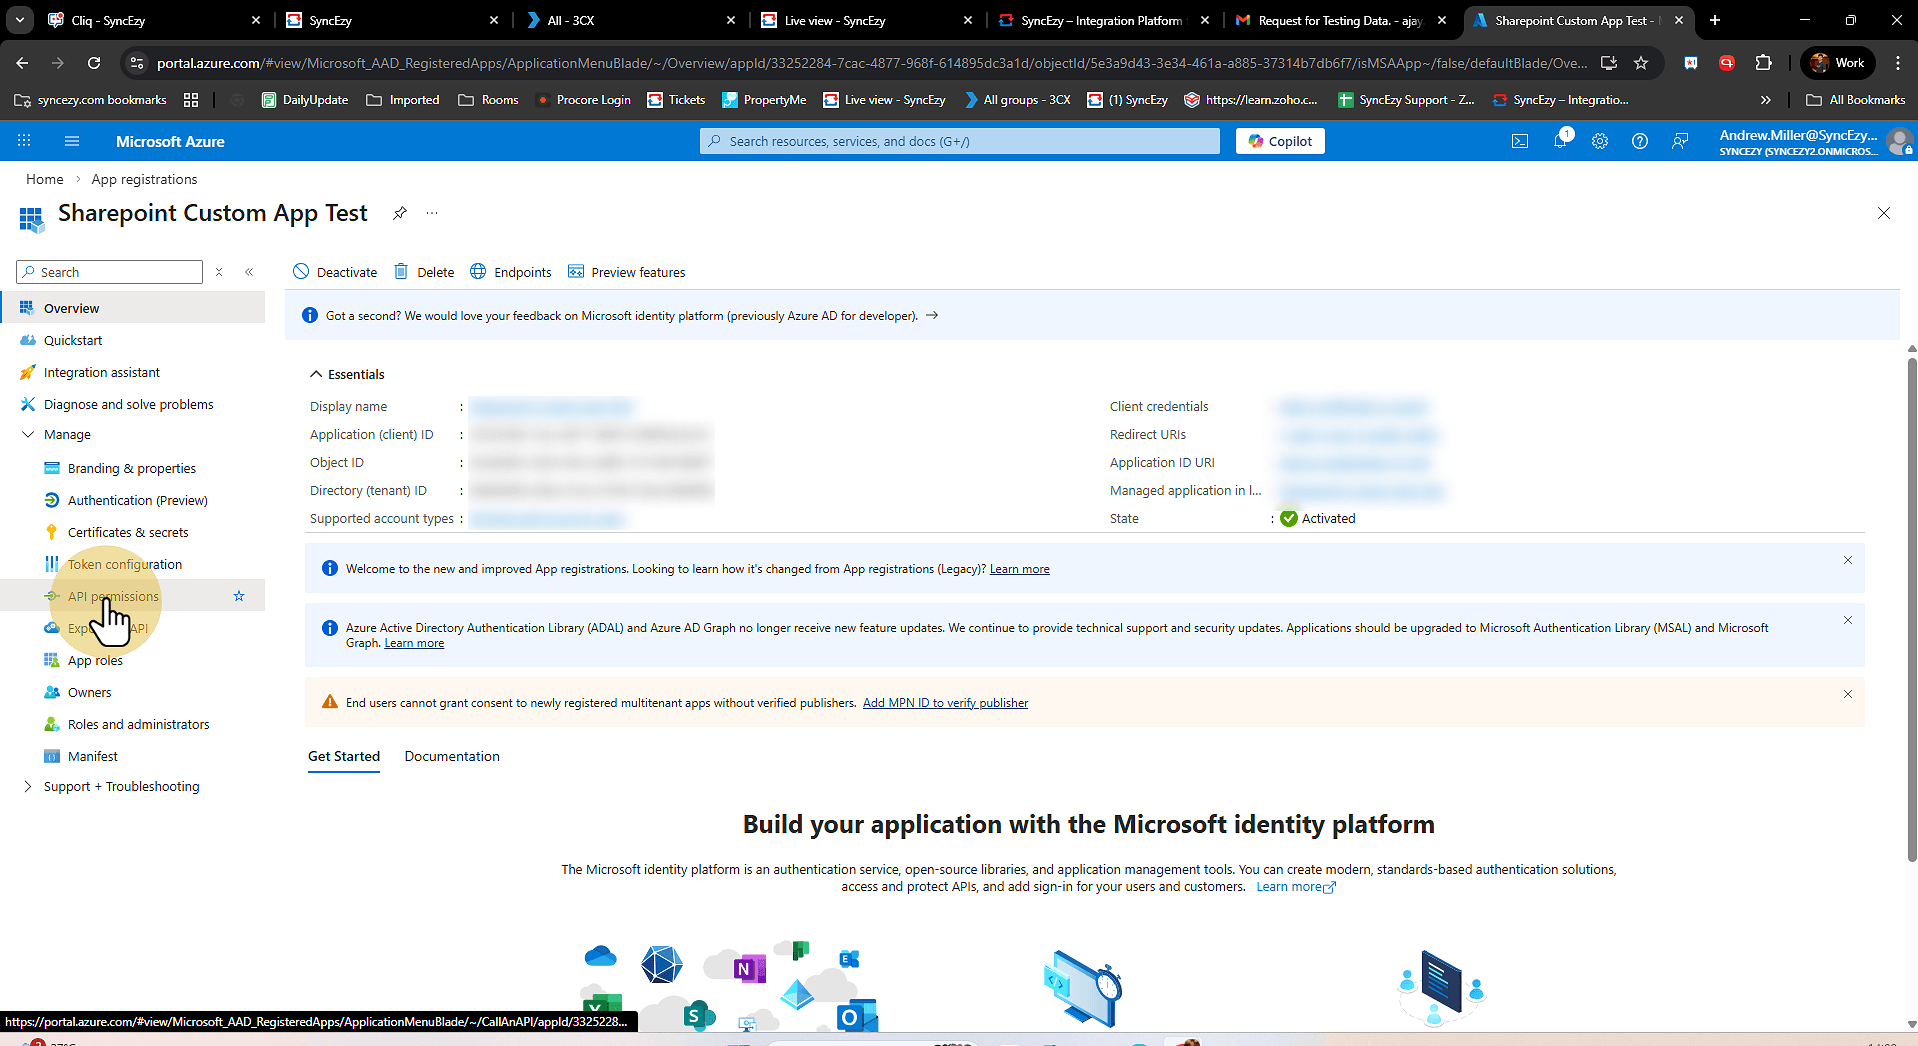Open the feedback icon in header
Screen dimensions: 1918x1046
[x=1680, y=141]
